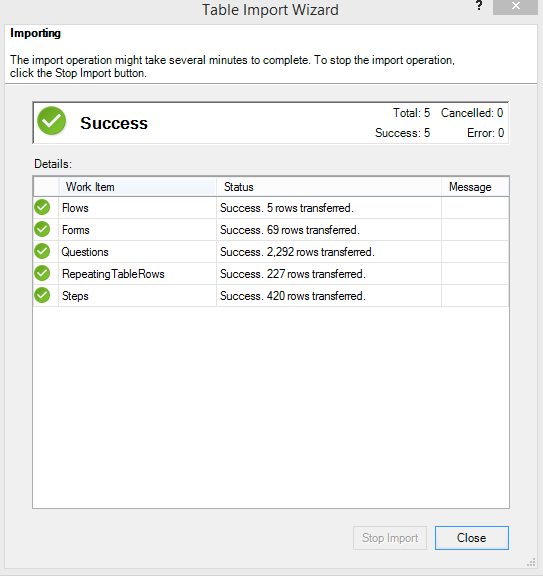This screenshot has height=577, width=543.
Task: Click the green check icon beside Questions
Action: pos(42,251)
